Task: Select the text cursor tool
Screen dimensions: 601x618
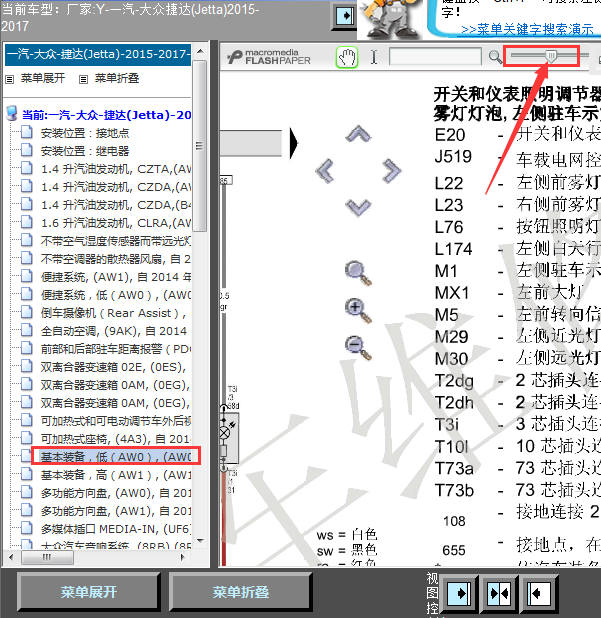Action: pyautogui.click(x=374, y=58)
